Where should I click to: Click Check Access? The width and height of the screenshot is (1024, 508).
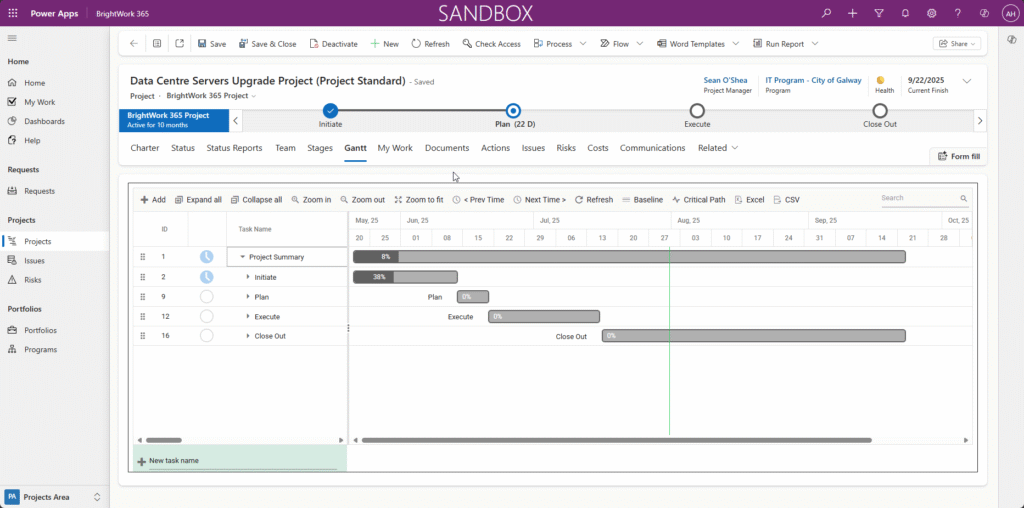pos(491,44)
